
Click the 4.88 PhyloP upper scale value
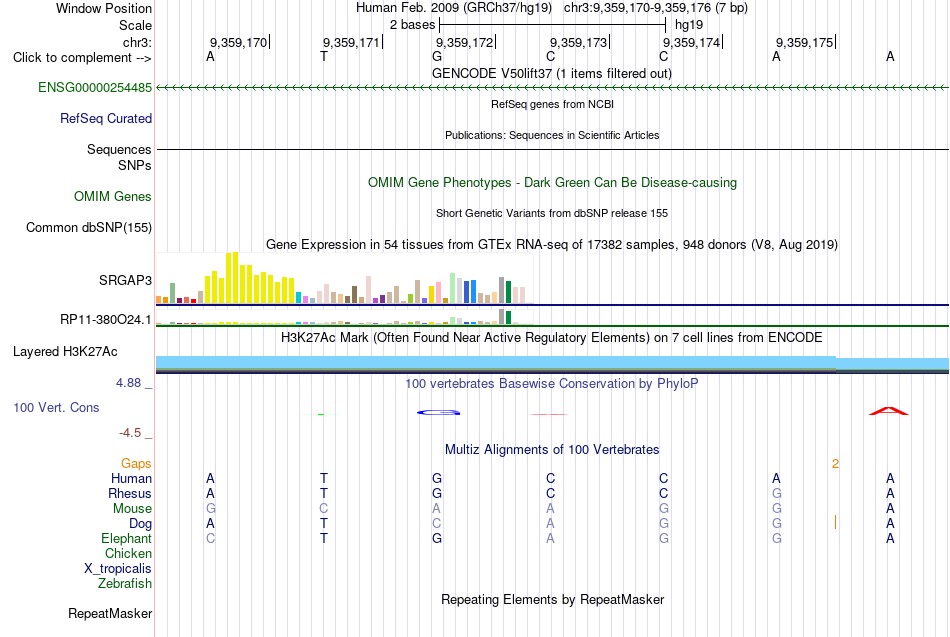[x=128, y=383]
